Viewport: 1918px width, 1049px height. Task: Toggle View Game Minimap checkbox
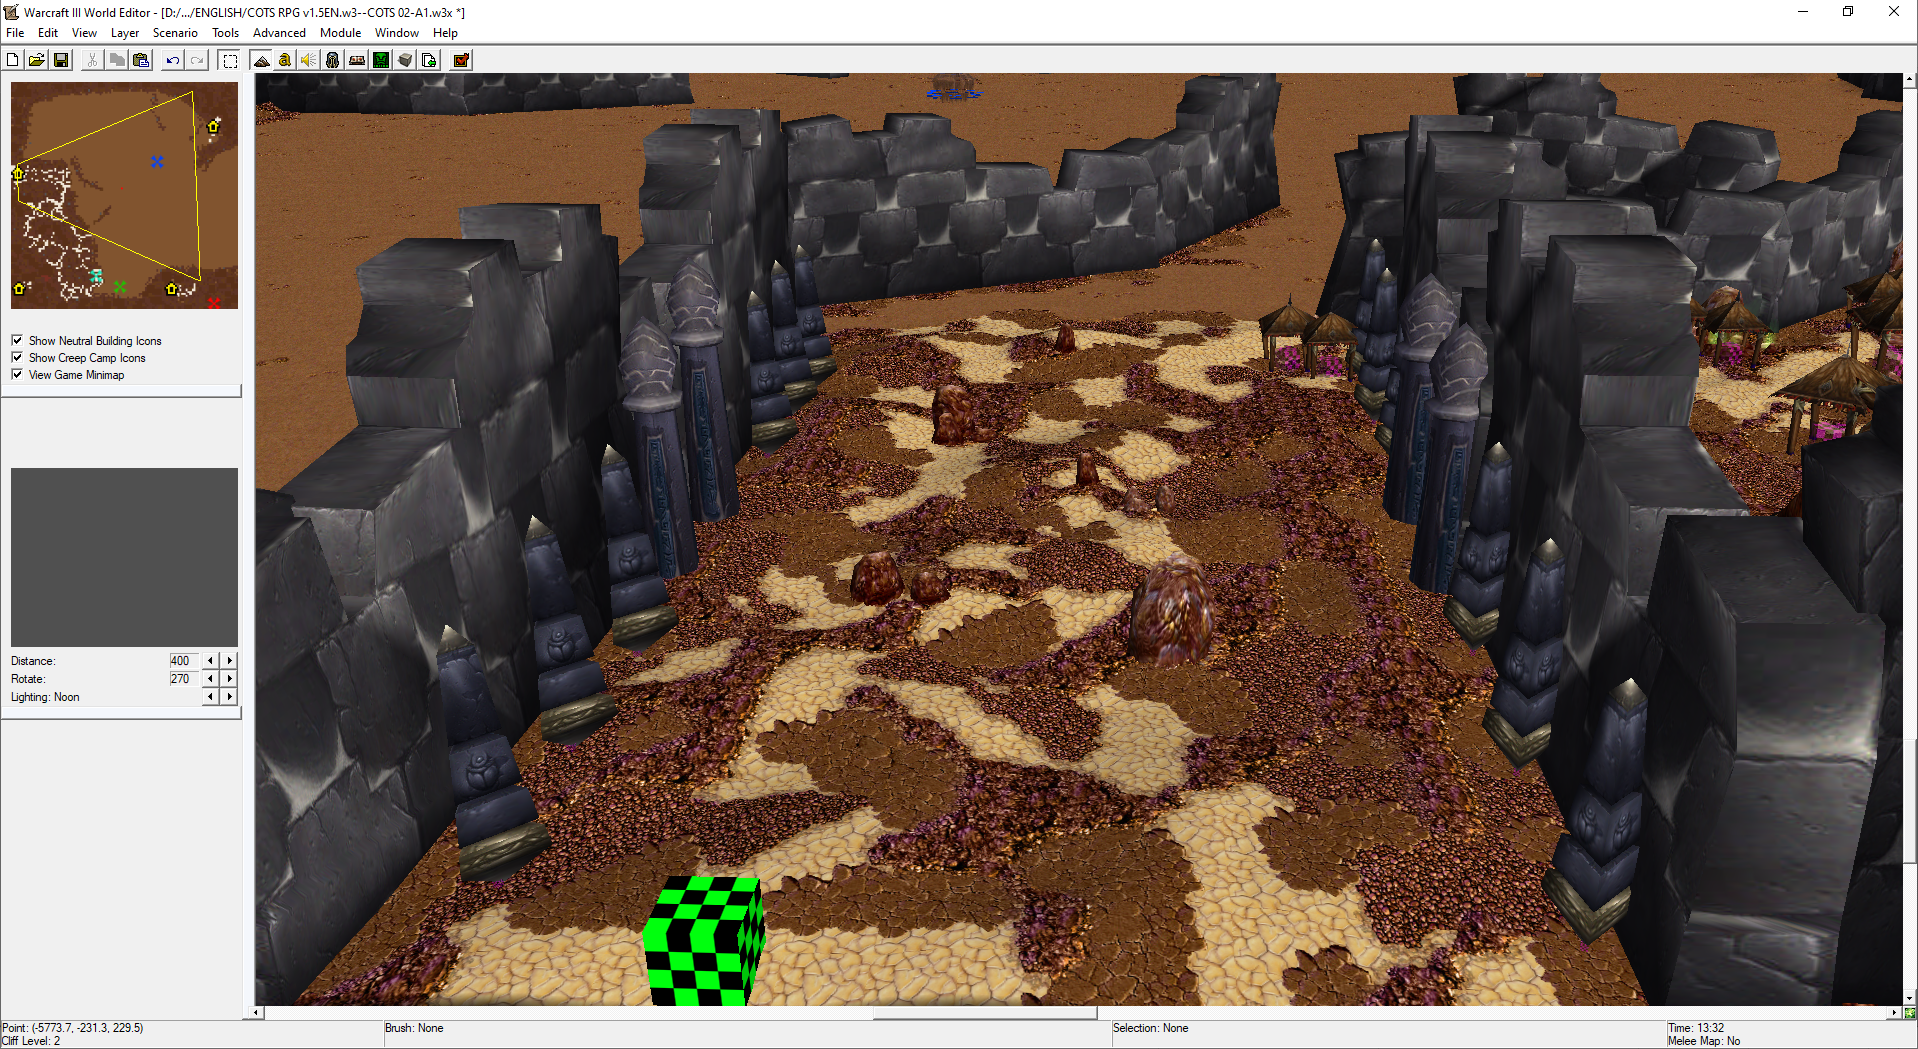[x=17, y=374]
